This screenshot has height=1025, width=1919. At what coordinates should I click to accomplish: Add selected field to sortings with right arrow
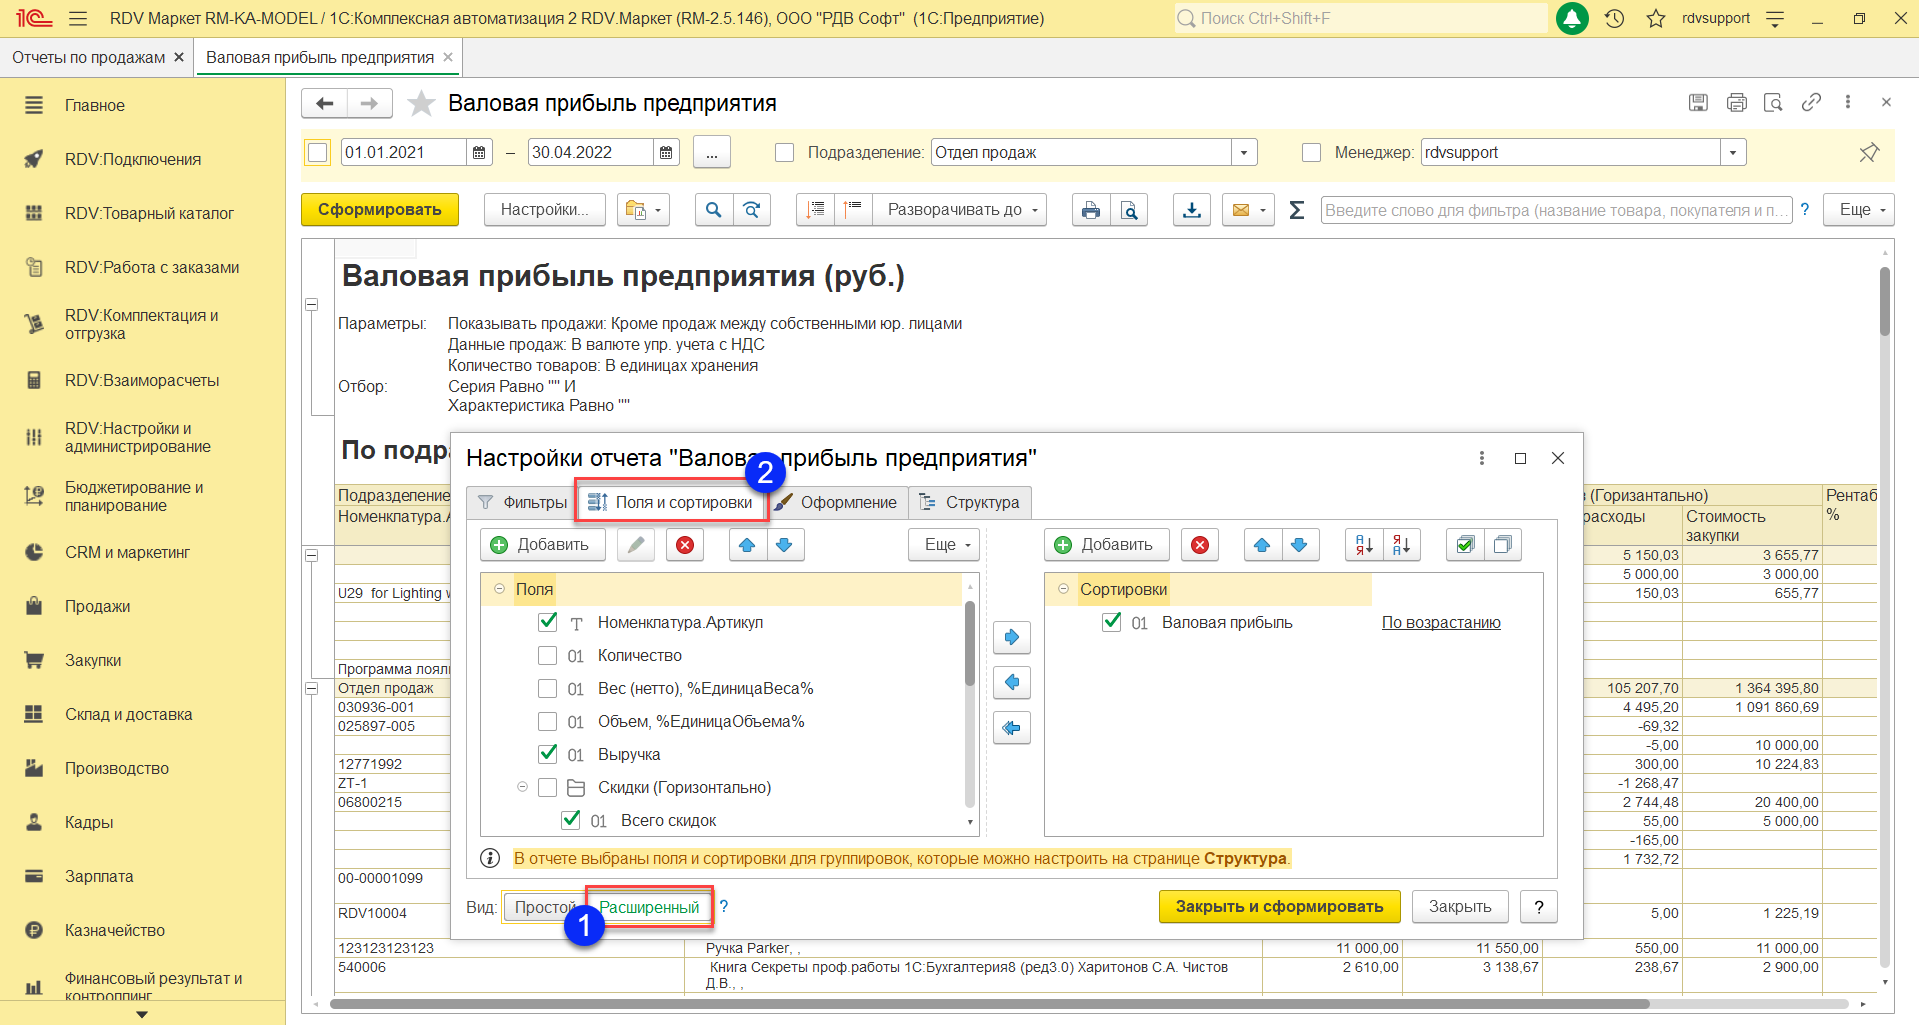(x=1012, y=637)
